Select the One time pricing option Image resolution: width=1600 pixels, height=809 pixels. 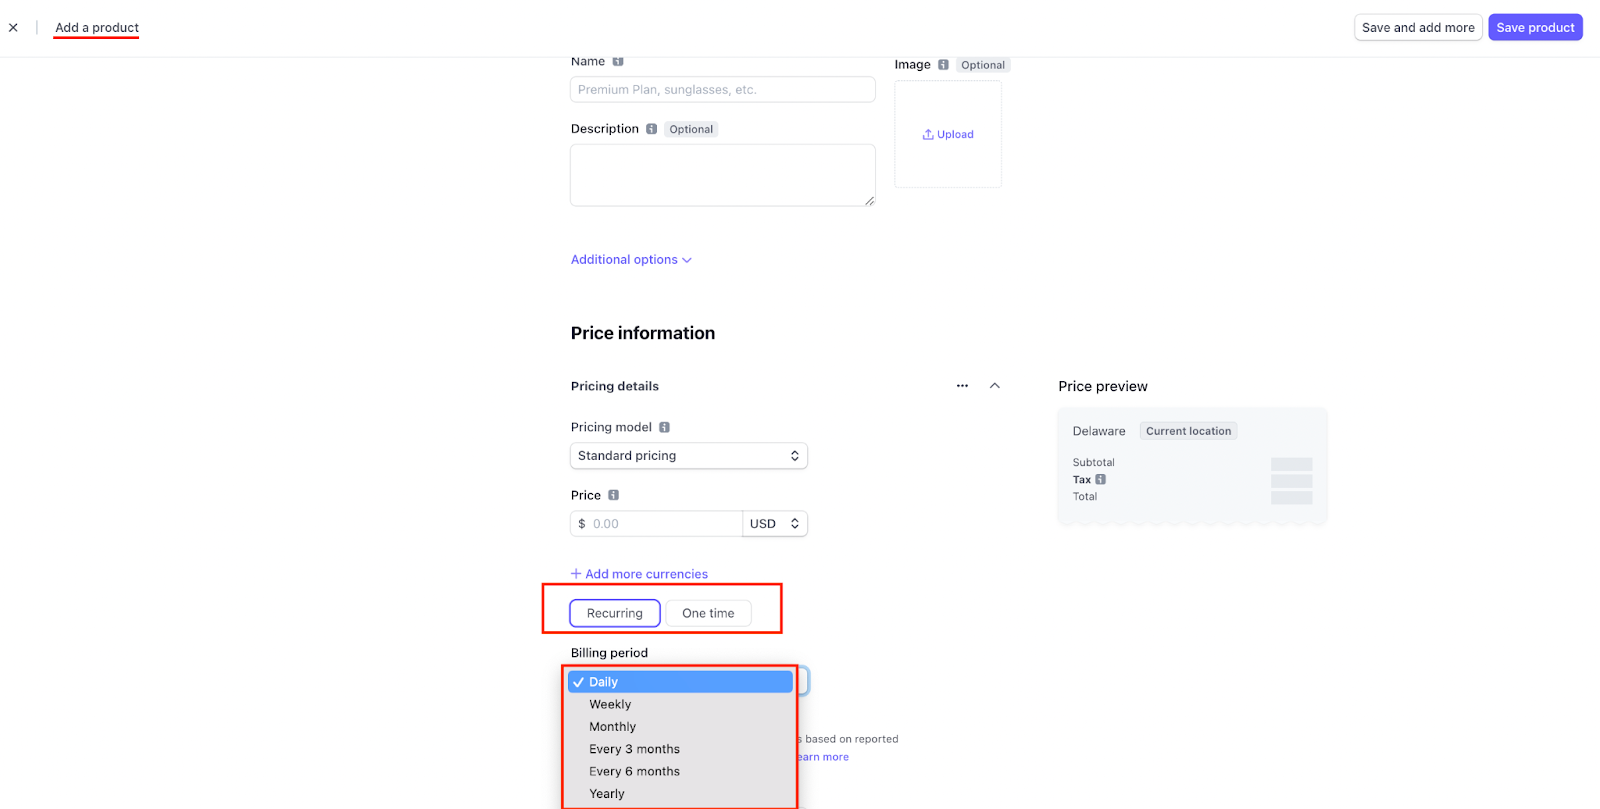click(708, 613)
